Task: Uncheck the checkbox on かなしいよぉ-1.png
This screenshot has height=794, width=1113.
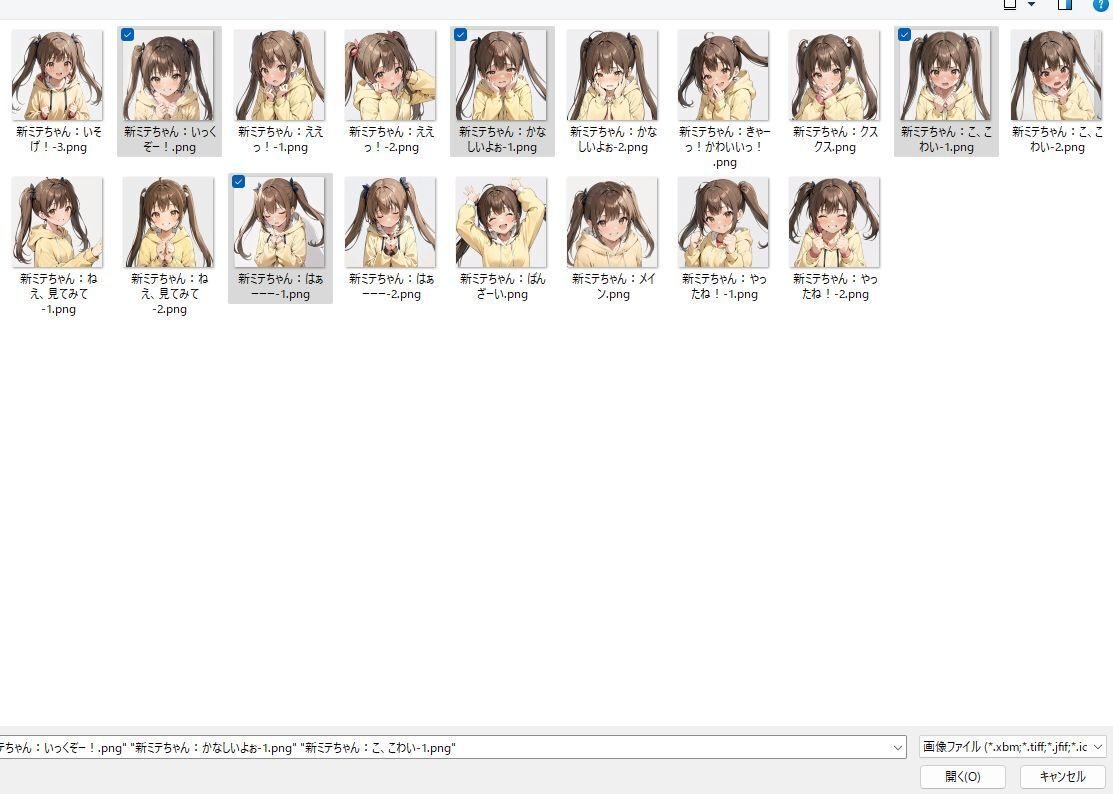Action: [x=461, y=34]
